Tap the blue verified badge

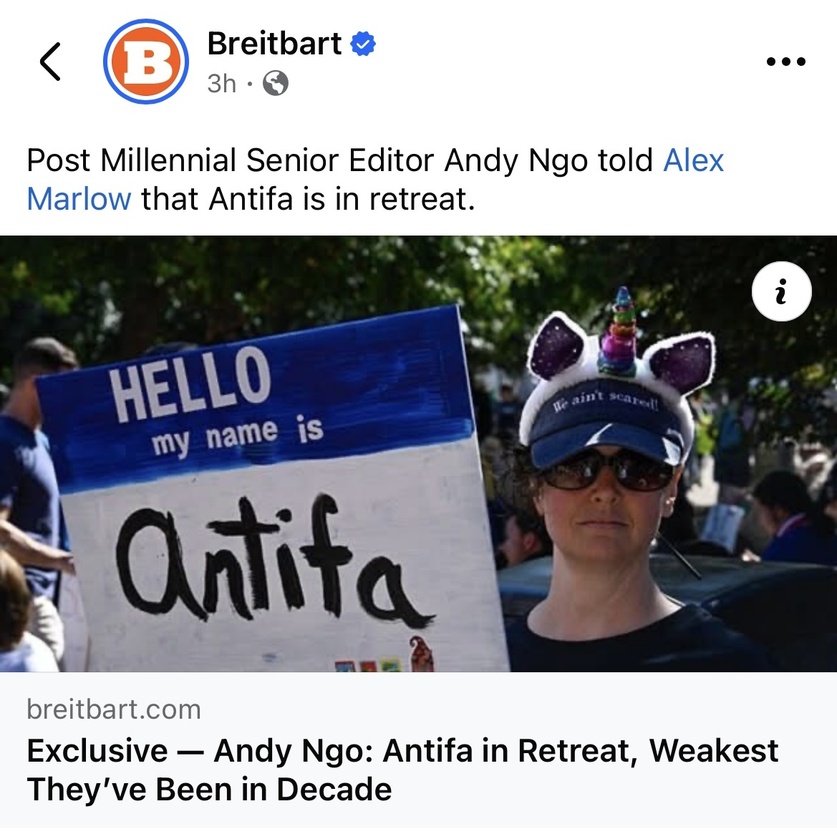click(363, 44)
